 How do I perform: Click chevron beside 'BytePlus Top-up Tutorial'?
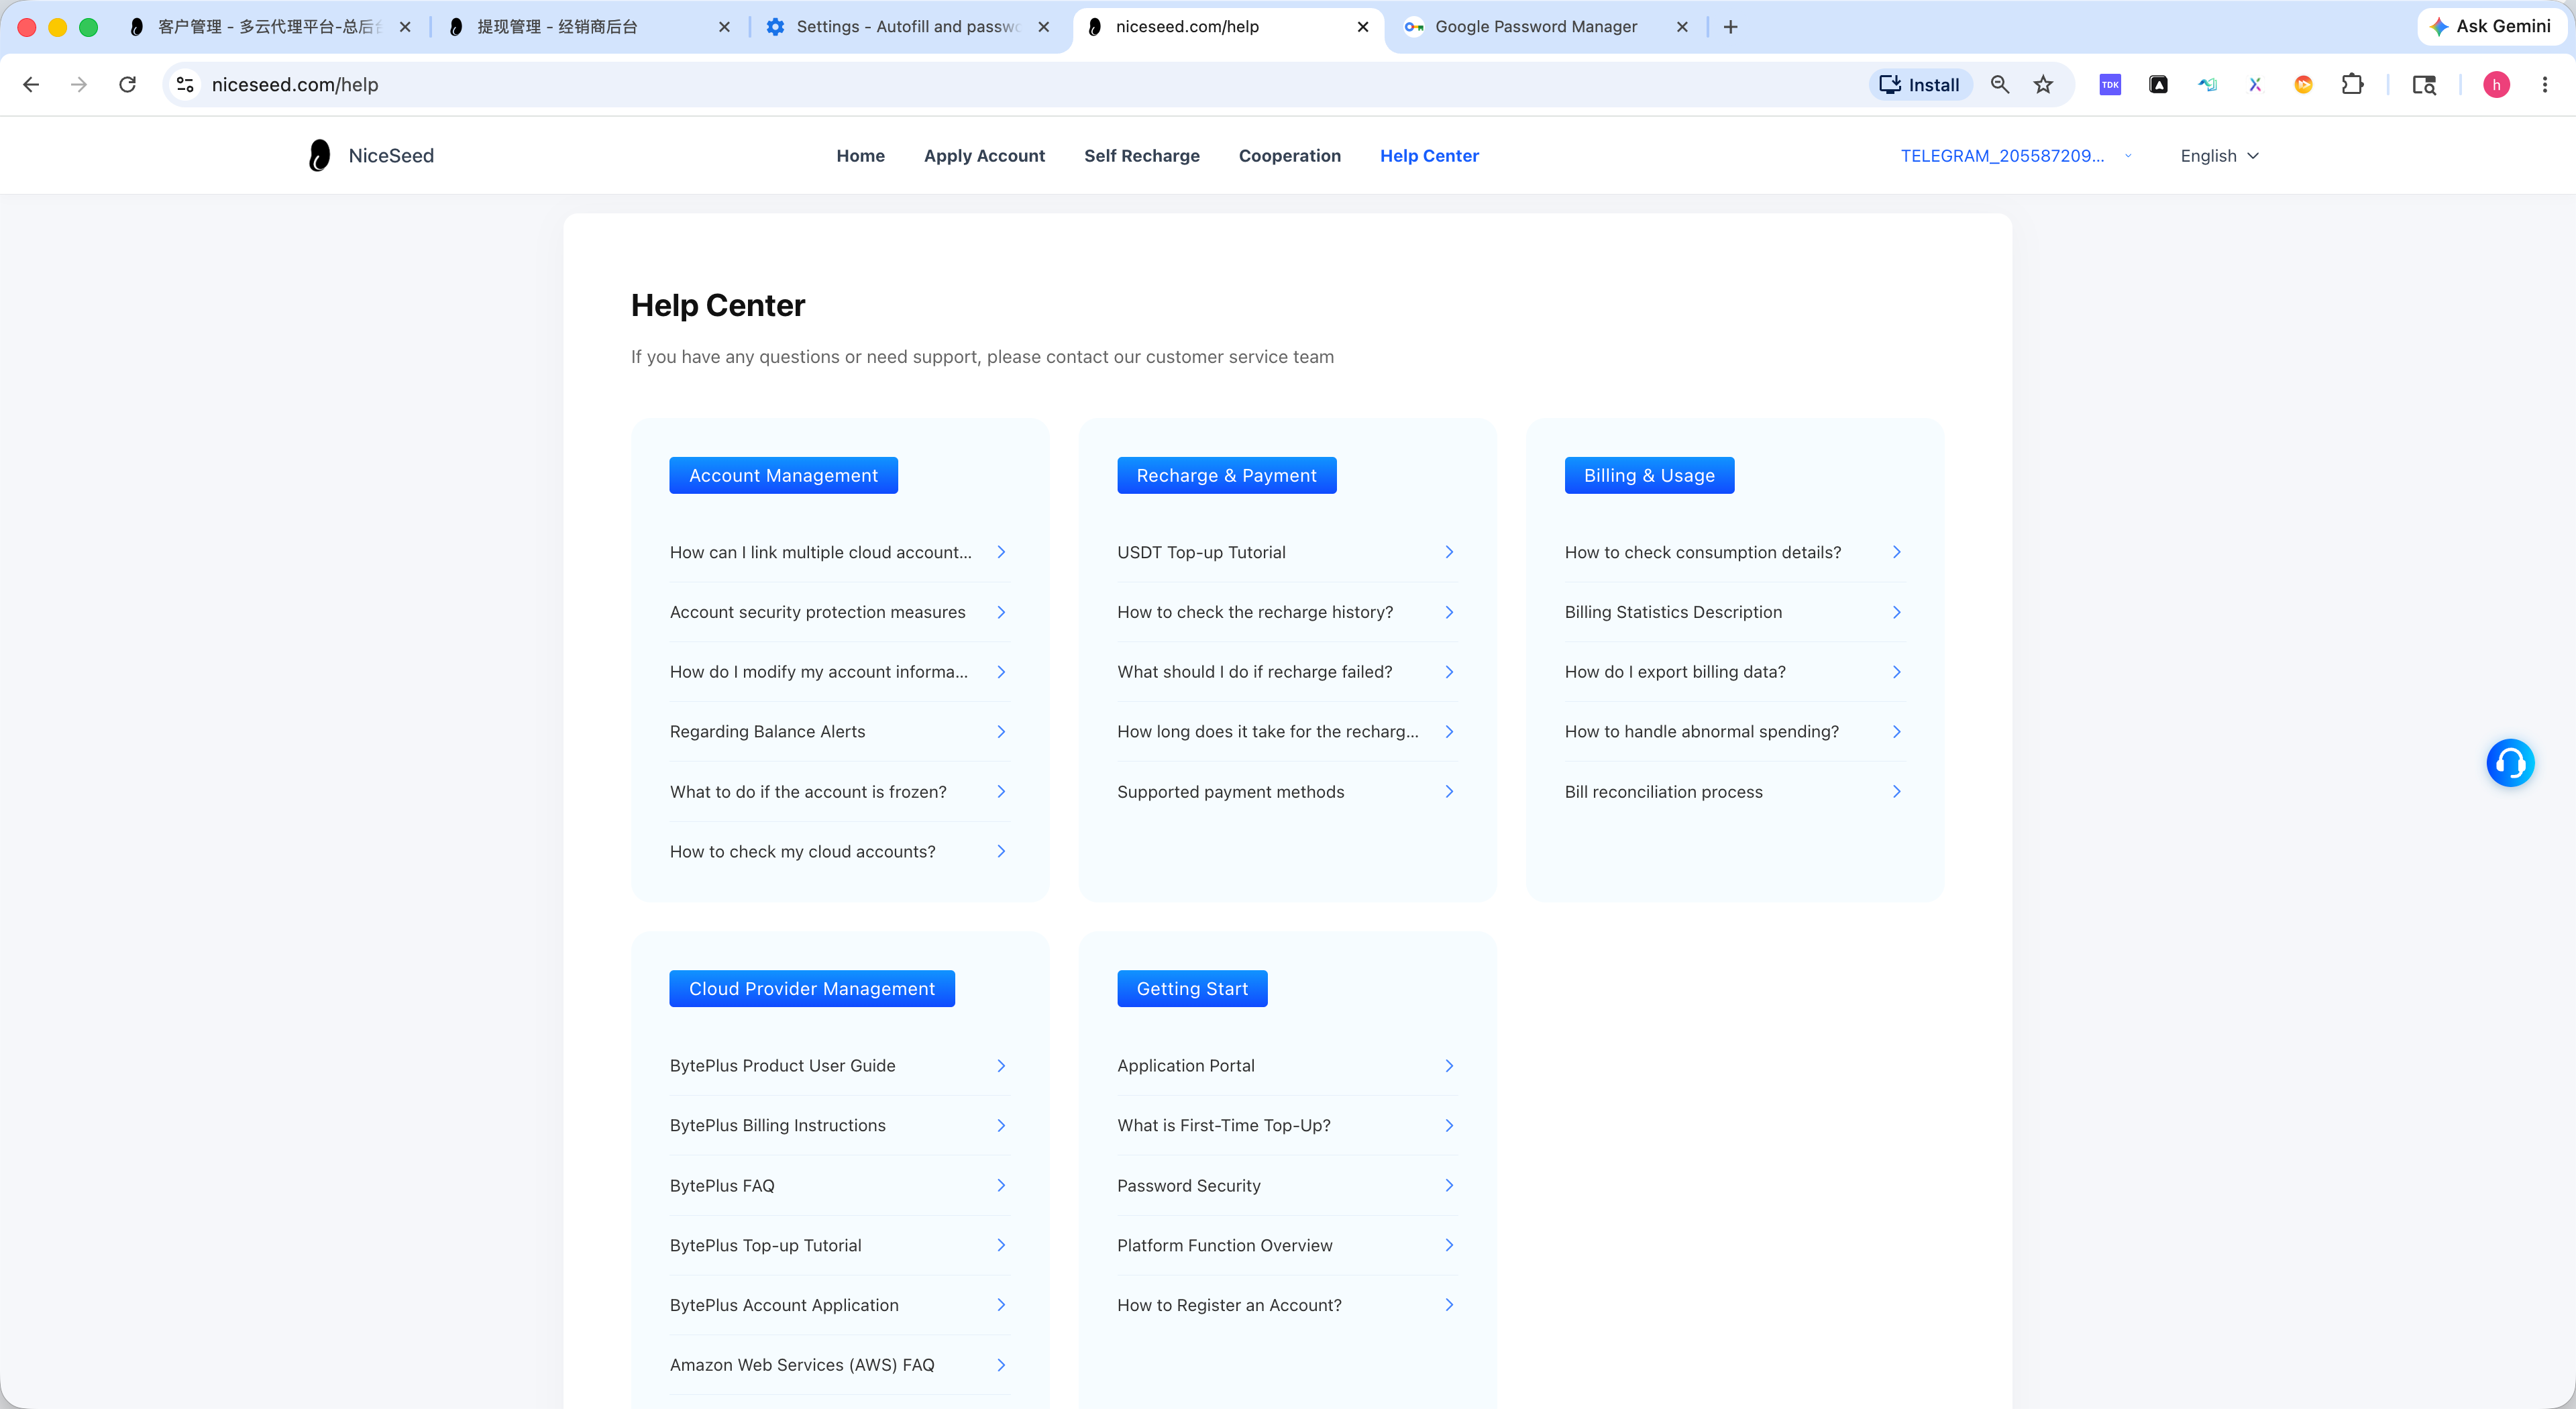[1001, 1246]
